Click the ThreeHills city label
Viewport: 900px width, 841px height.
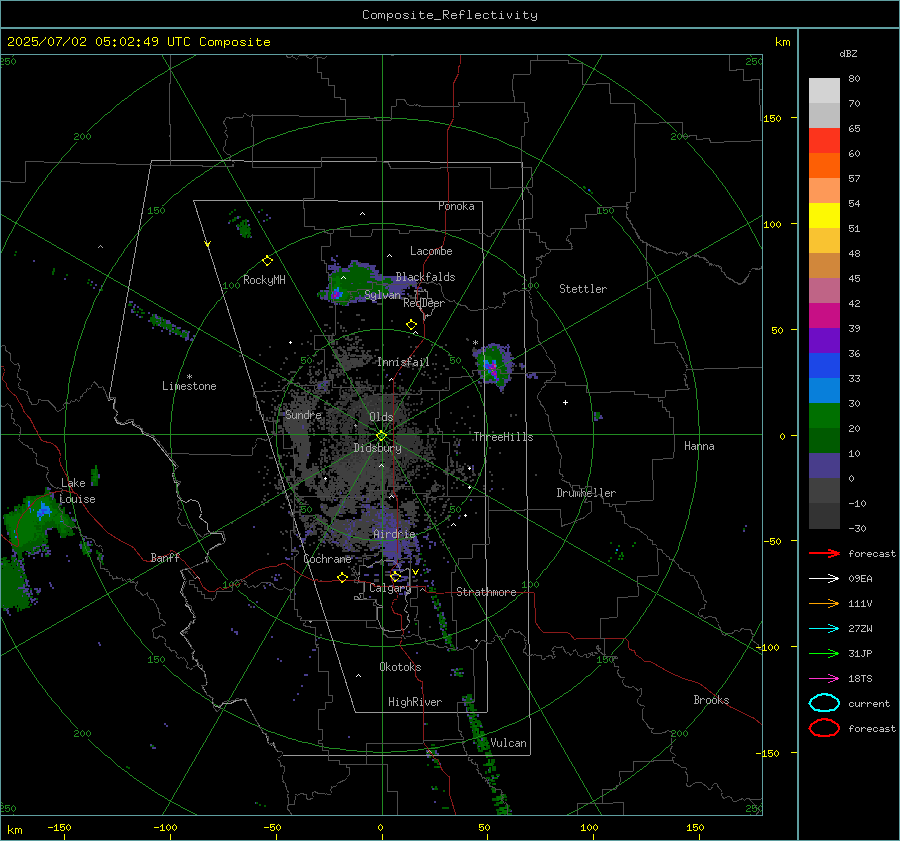pos(503,437)
